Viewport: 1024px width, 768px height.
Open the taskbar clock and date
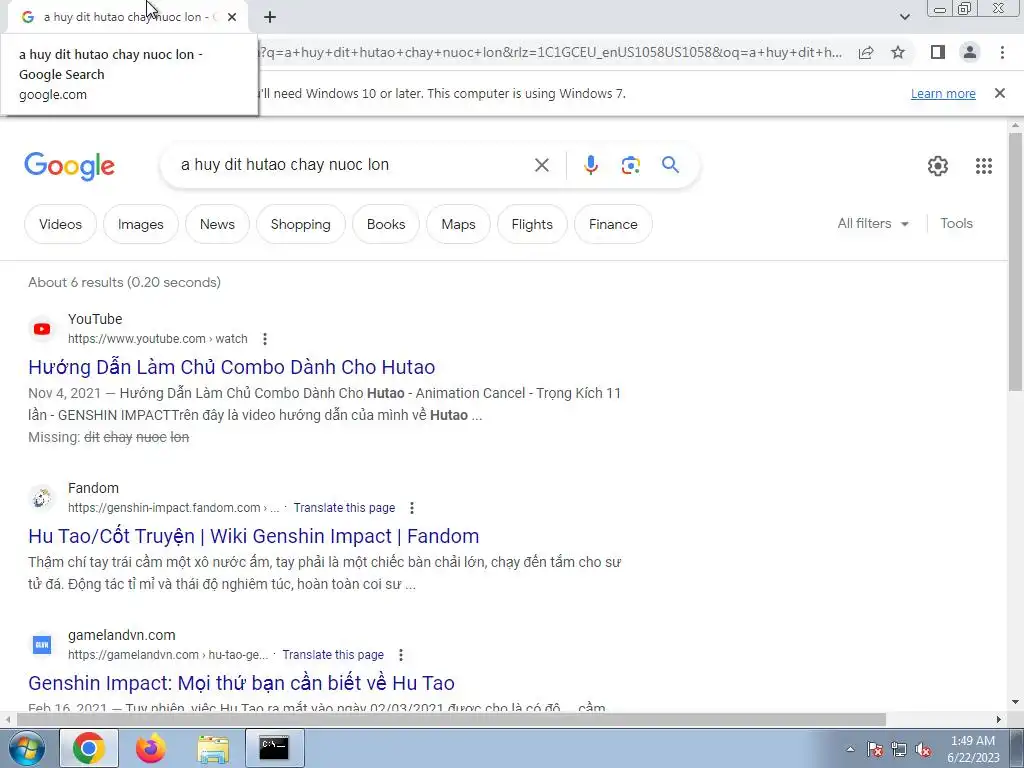pyautogui.click(x=973, y=749)
